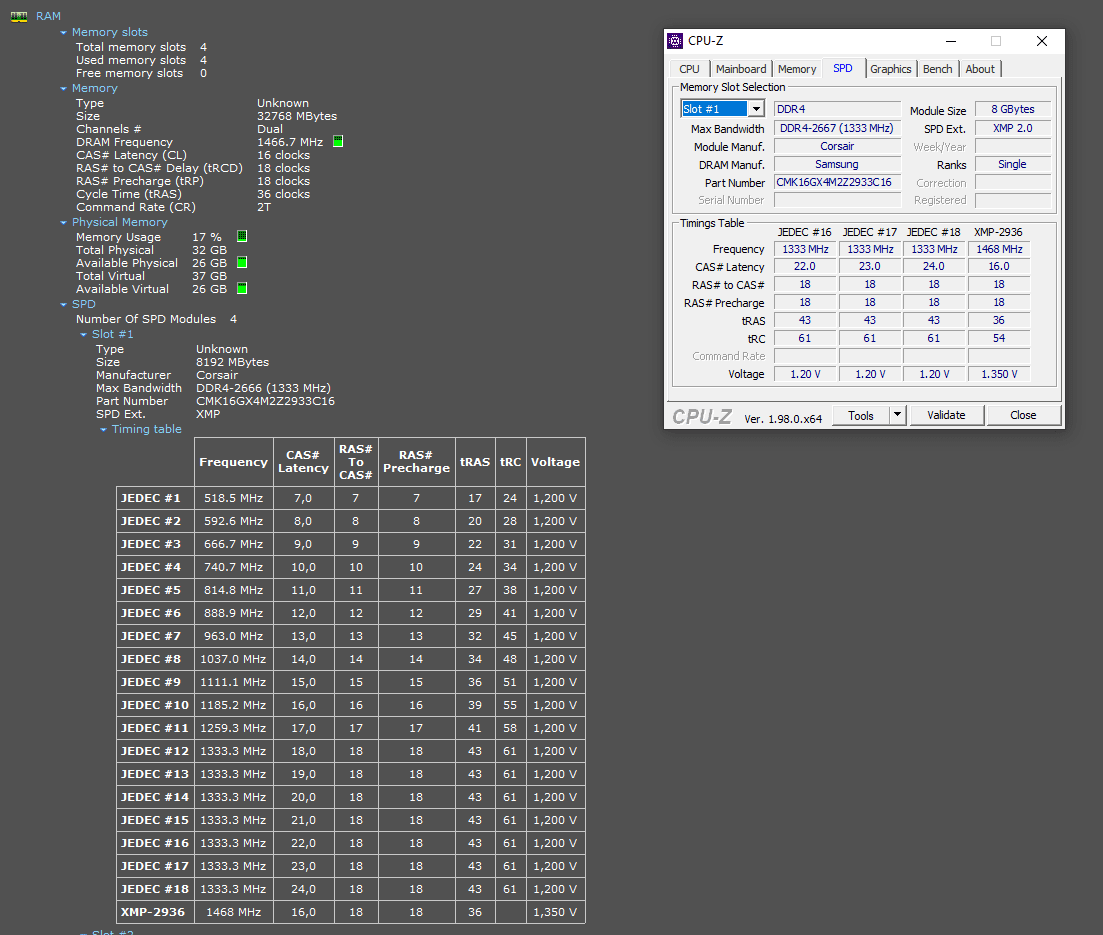
Task: Click the green Available Physical indicator square
Action: [x=242, y=262]
